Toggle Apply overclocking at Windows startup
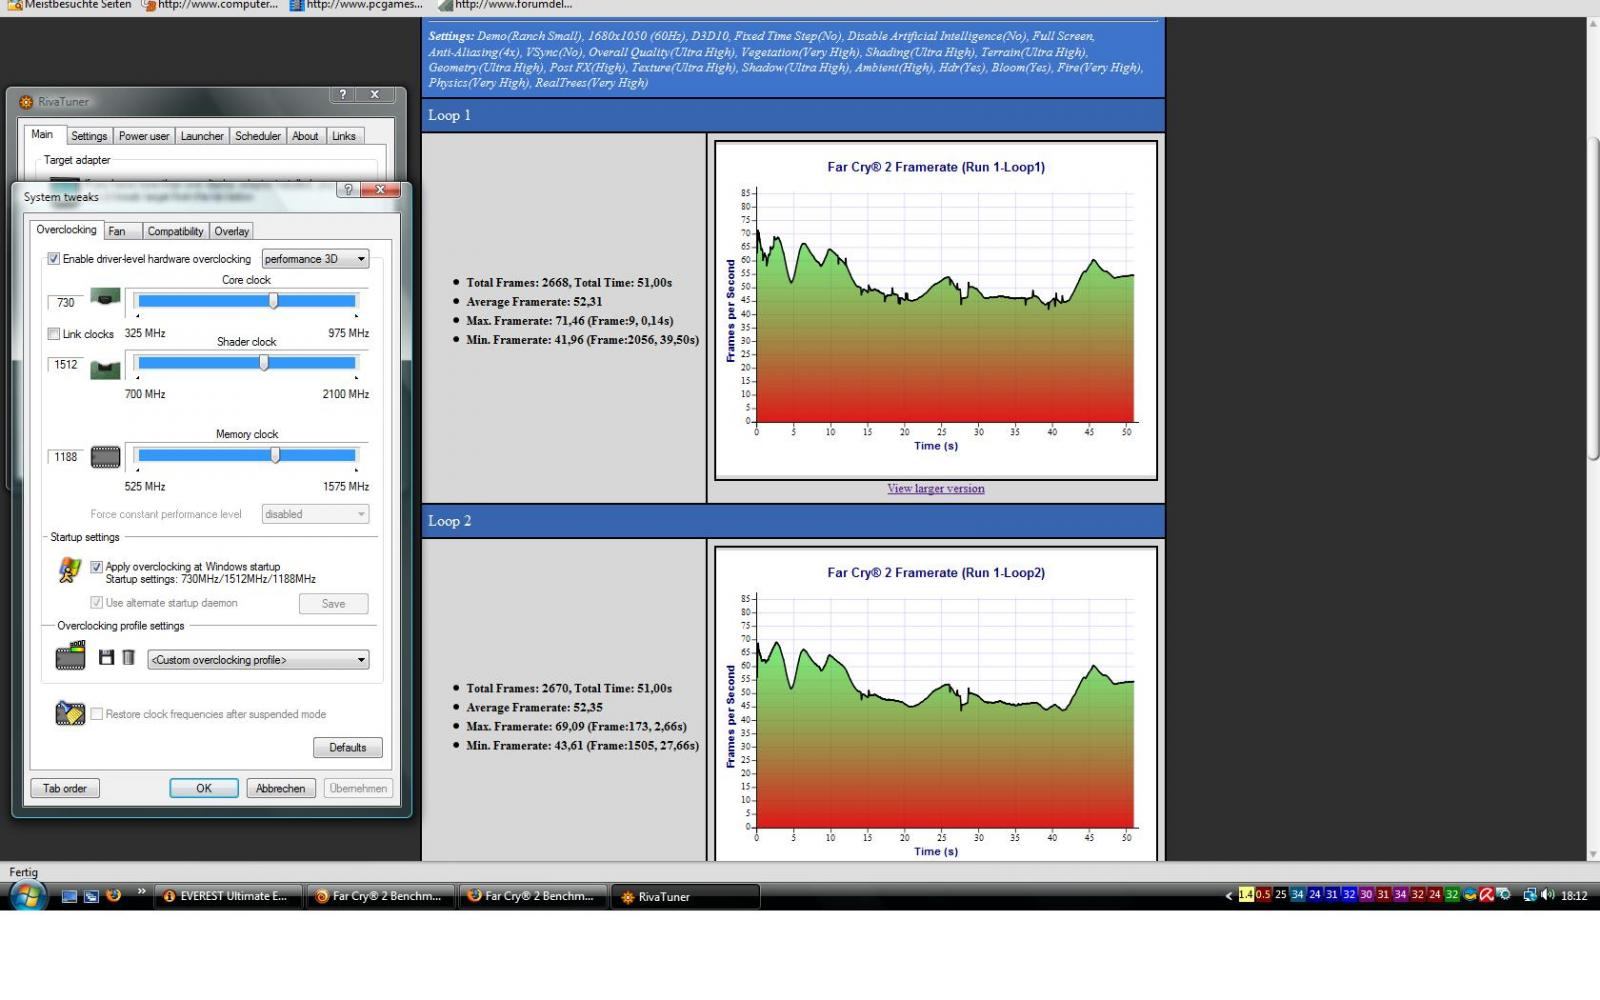This screenshot has height=1000, width=1600. (x=97, y=566)
